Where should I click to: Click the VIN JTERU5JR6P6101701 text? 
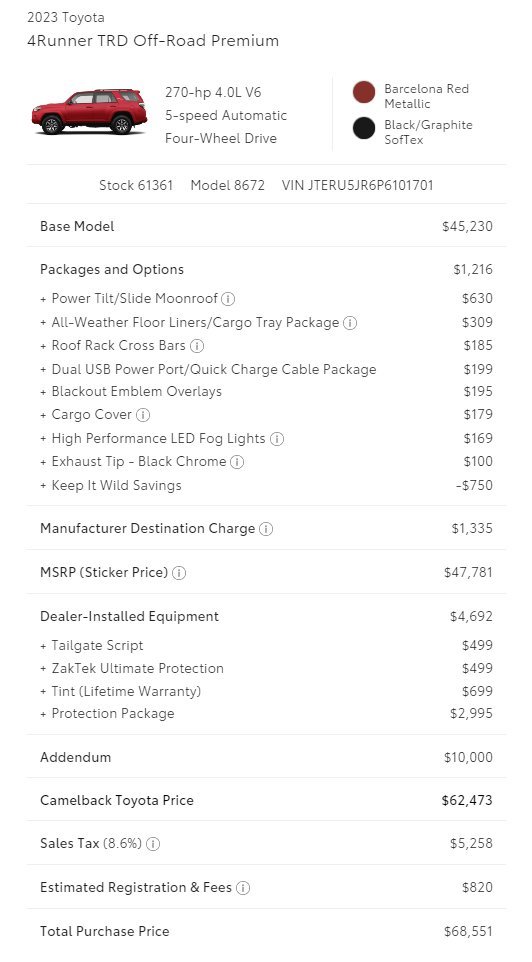[x=358, y=185]
